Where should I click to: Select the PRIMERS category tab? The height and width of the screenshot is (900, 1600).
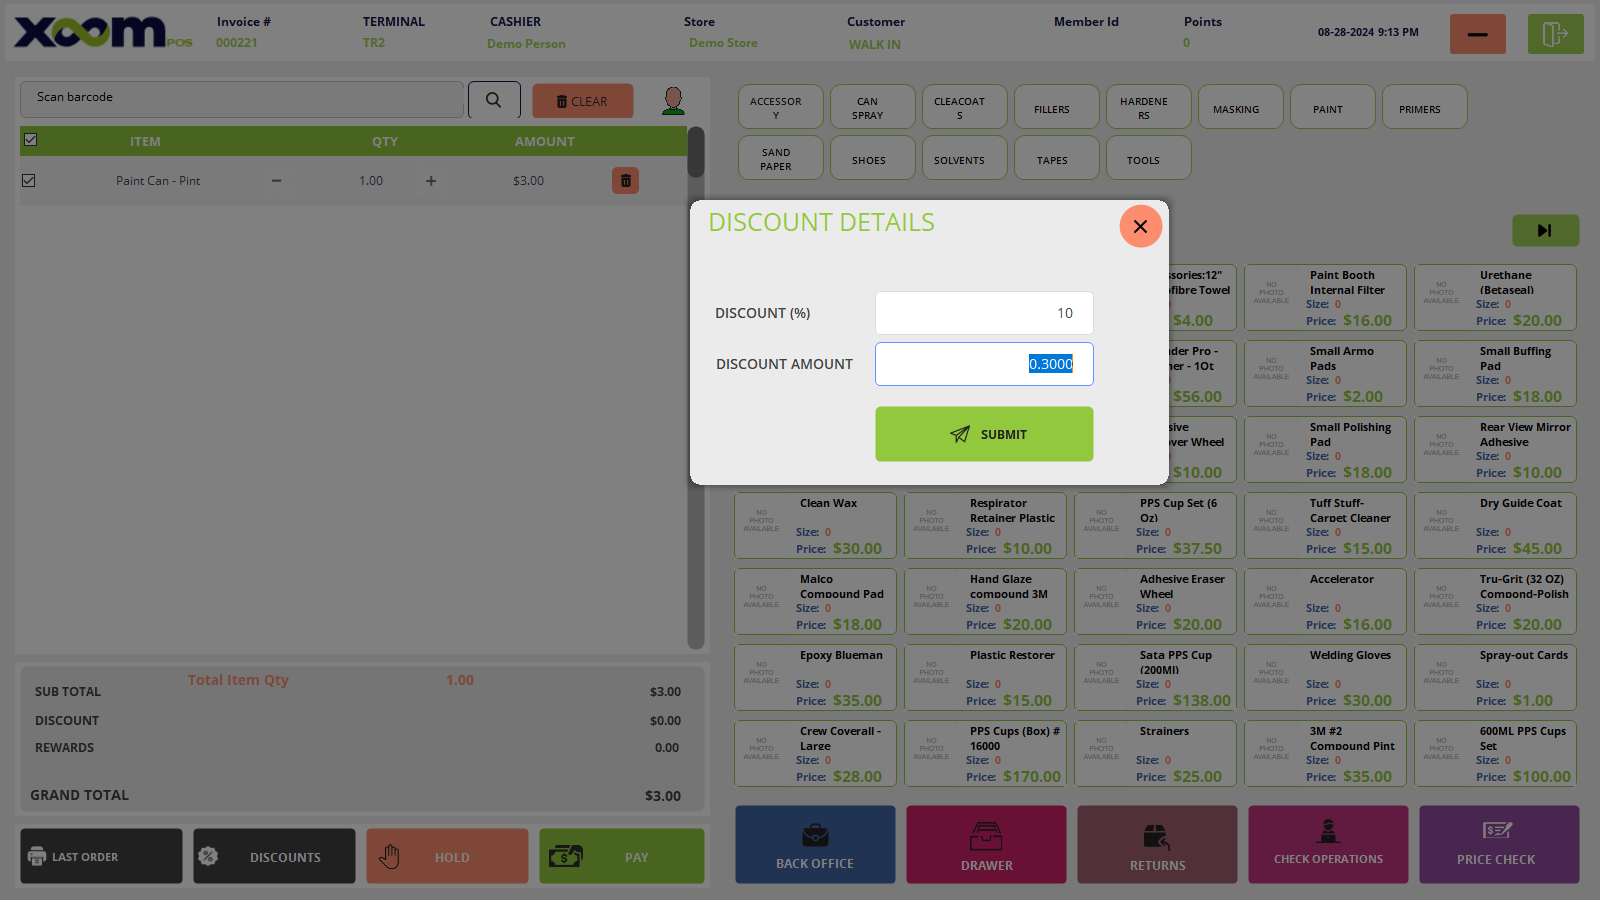[1419, 108]
